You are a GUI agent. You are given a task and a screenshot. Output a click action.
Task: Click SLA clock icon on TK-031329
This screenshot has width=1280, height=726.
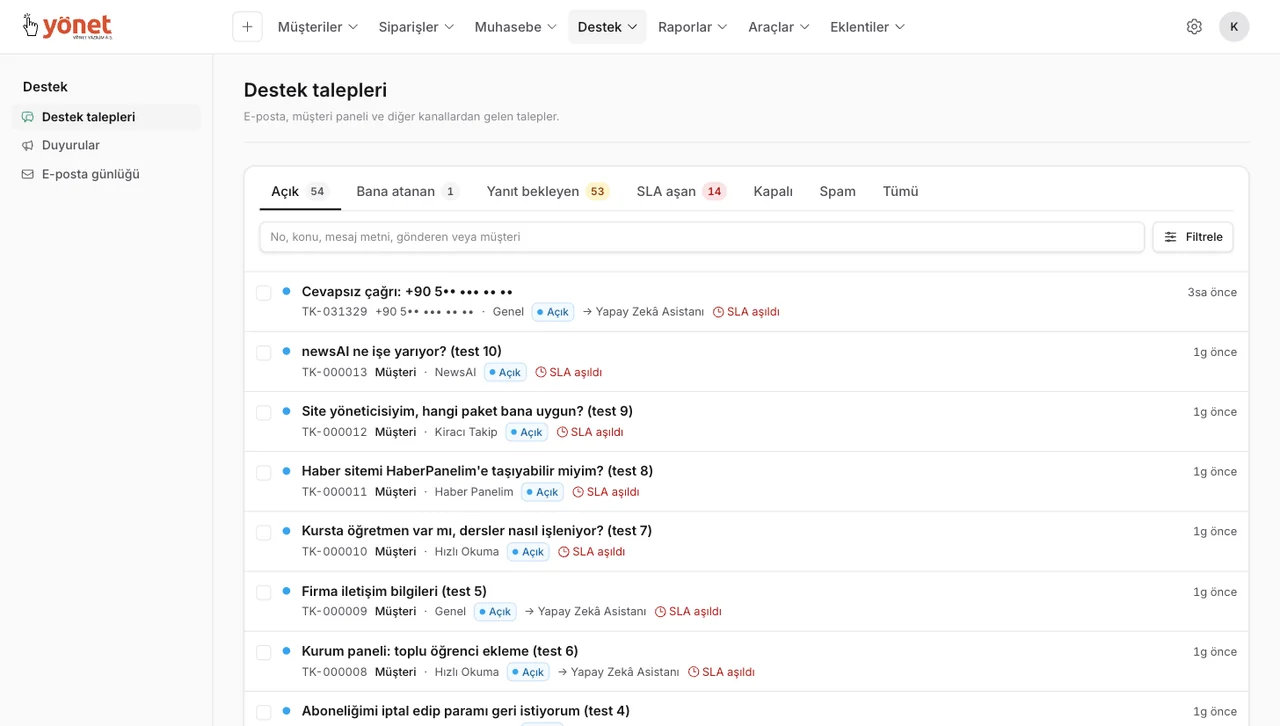(718, 312)
